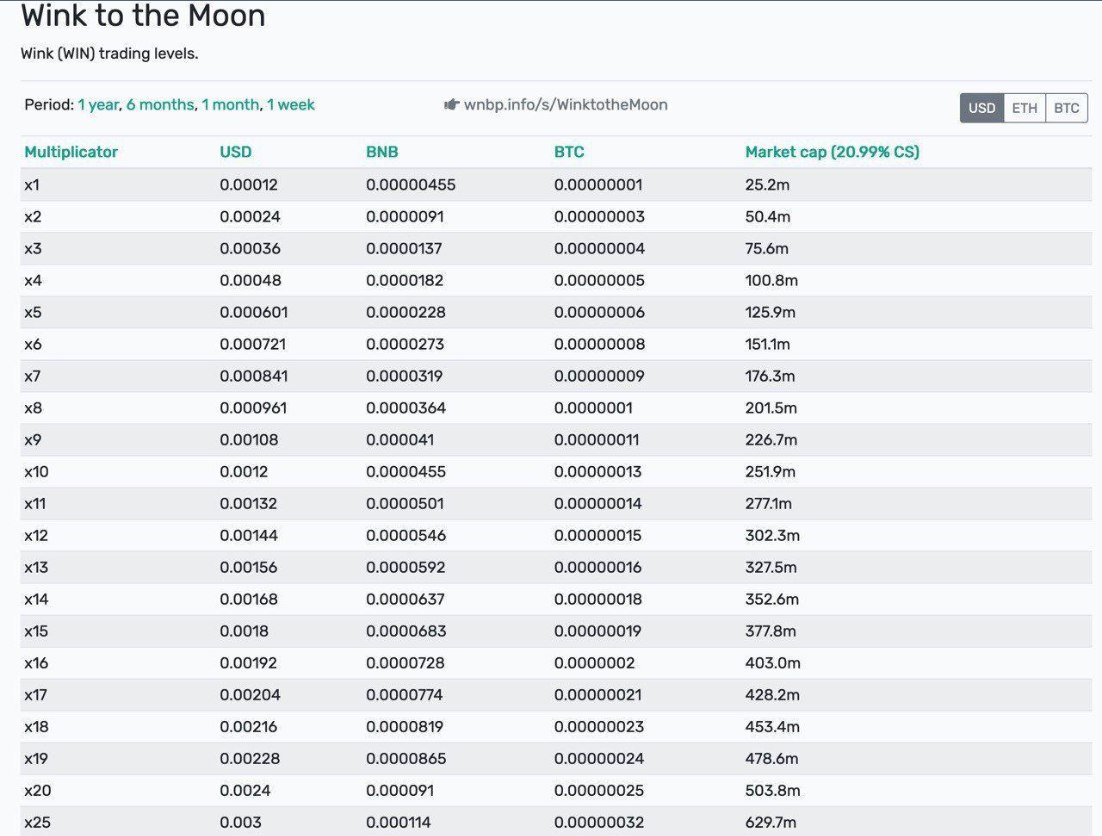Click the x1 multiplicator cell
1102x836 pixels.
pyautogui.click(x=32, y=185)
